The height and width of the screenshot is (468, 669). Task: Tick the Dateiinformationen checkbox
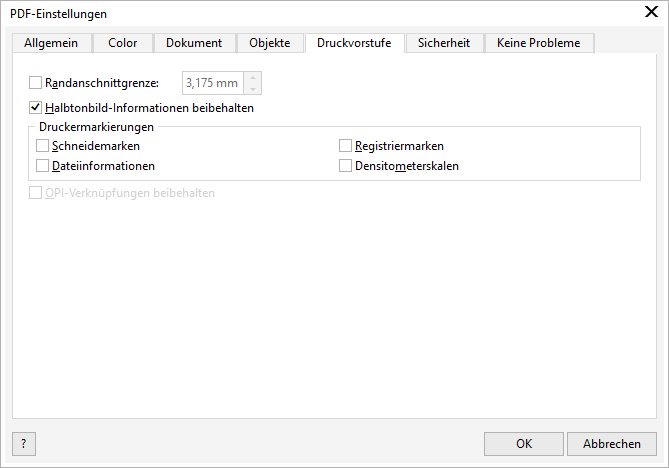tap(43, 166)
